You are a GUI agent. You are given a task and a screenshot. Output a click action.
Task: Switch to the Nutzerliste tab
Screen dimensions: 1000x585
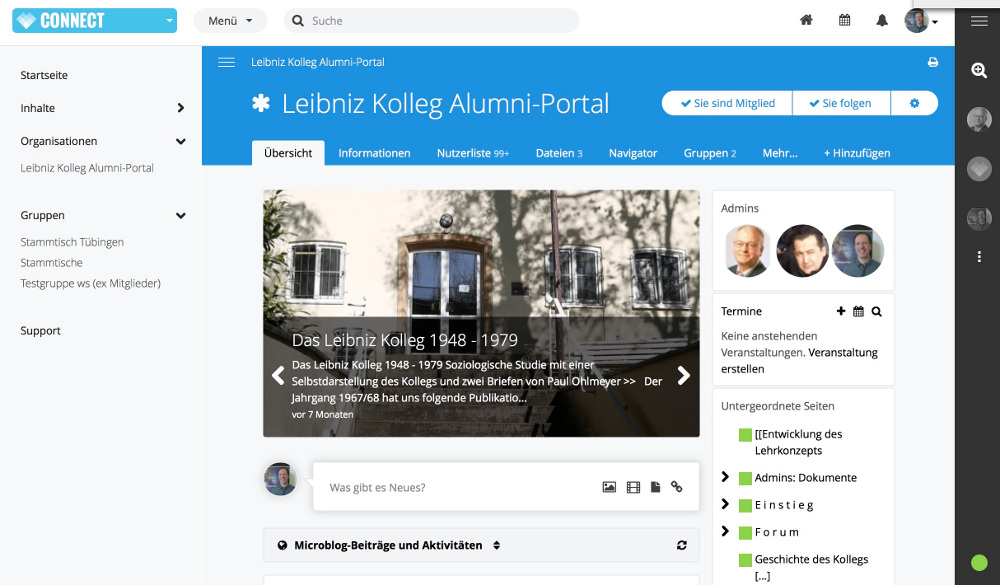click(473, 153)
